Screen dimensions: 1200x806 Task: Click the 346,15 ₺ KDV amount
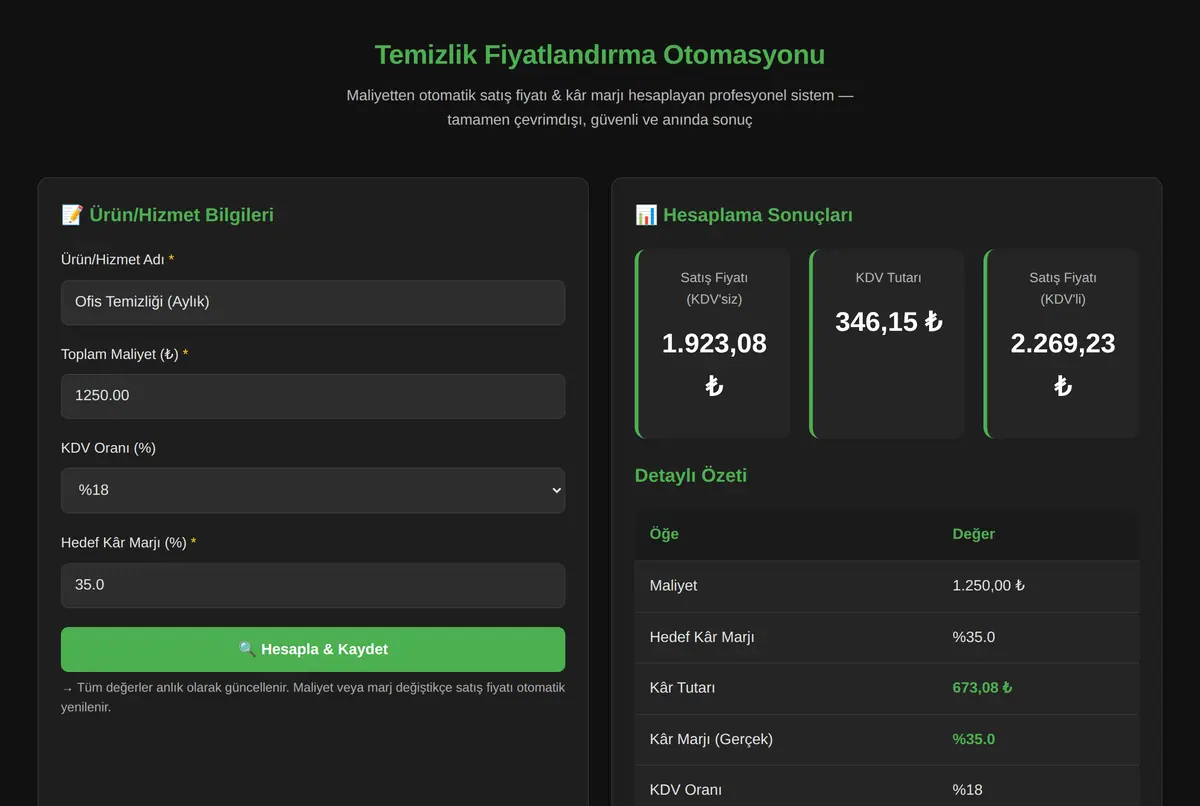coord(889,322)
